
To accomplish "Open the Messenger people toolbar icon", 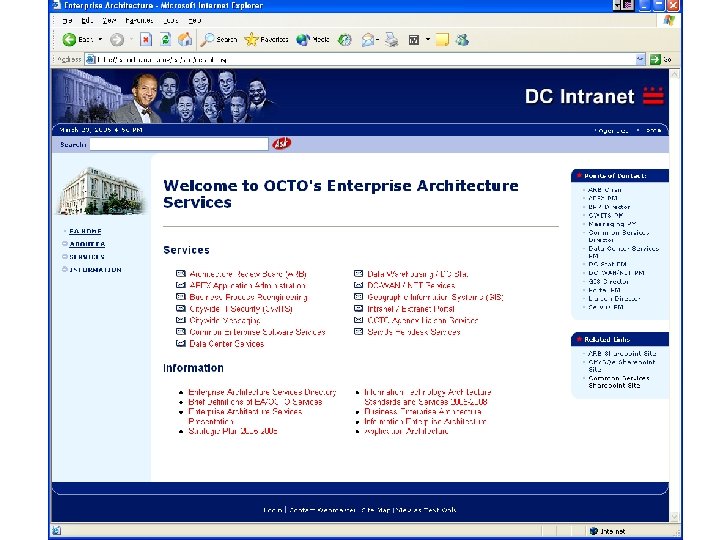I will click(462, 40).
